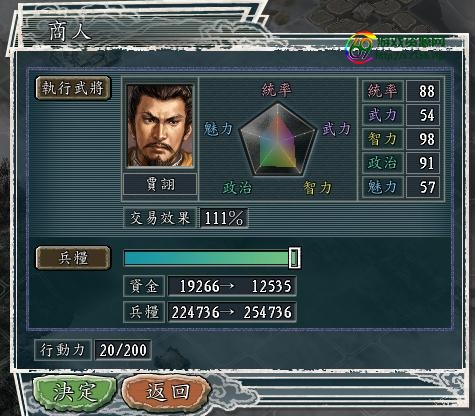This screenshot has height=416, width=475.
Task: Click the 資金 amount field
Action: 232,286
